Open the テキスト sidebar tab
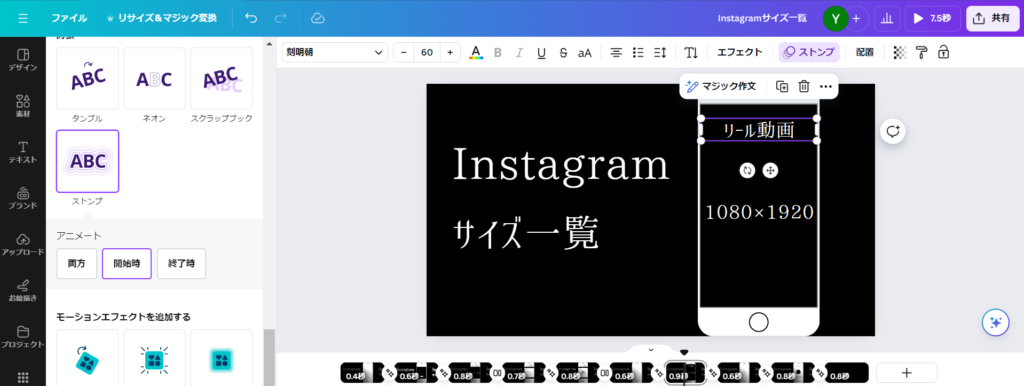The image size is (1024, 386). (x=23, y=152)
